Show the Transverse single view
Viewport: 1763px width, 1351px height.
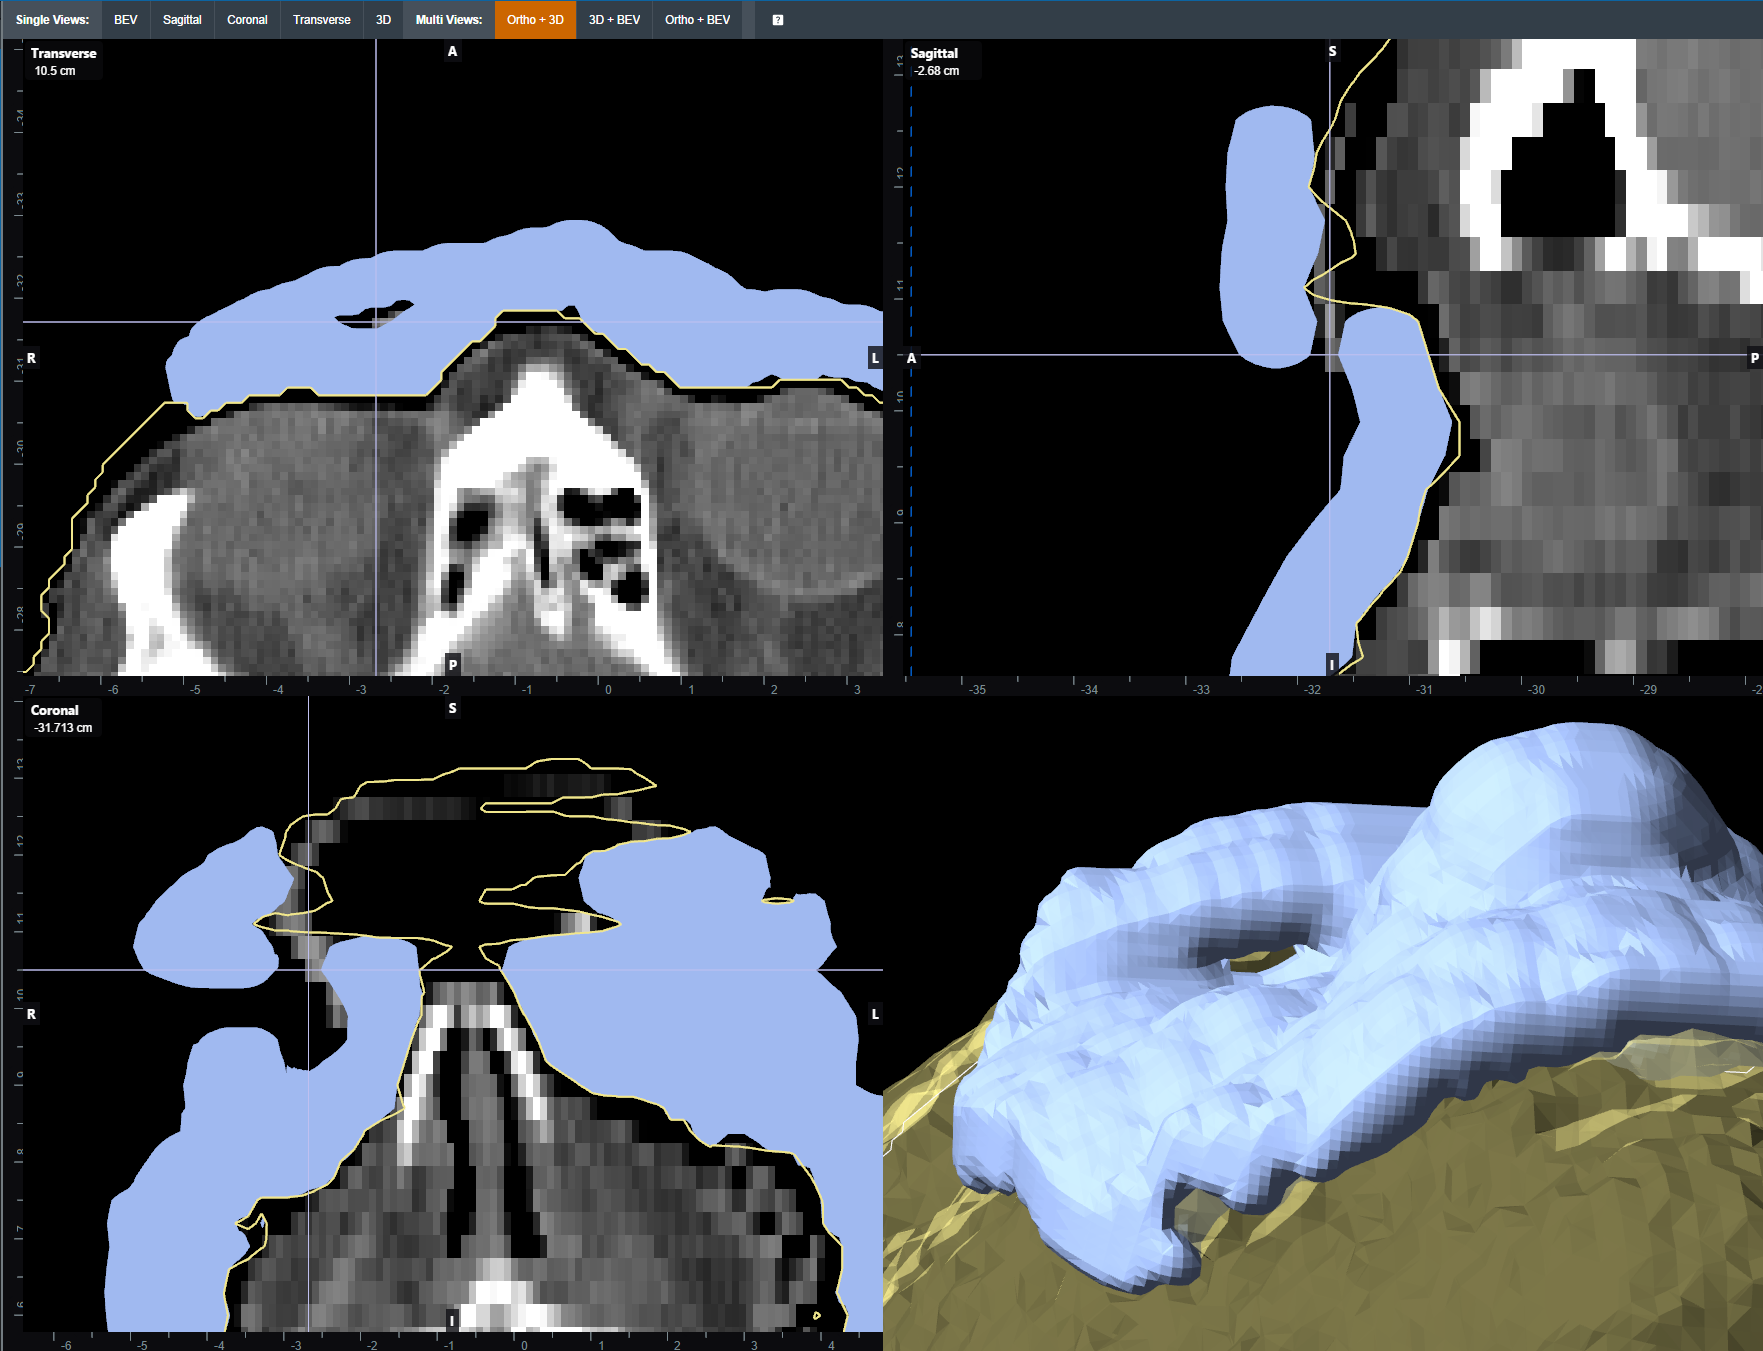[x=321, y=20]
